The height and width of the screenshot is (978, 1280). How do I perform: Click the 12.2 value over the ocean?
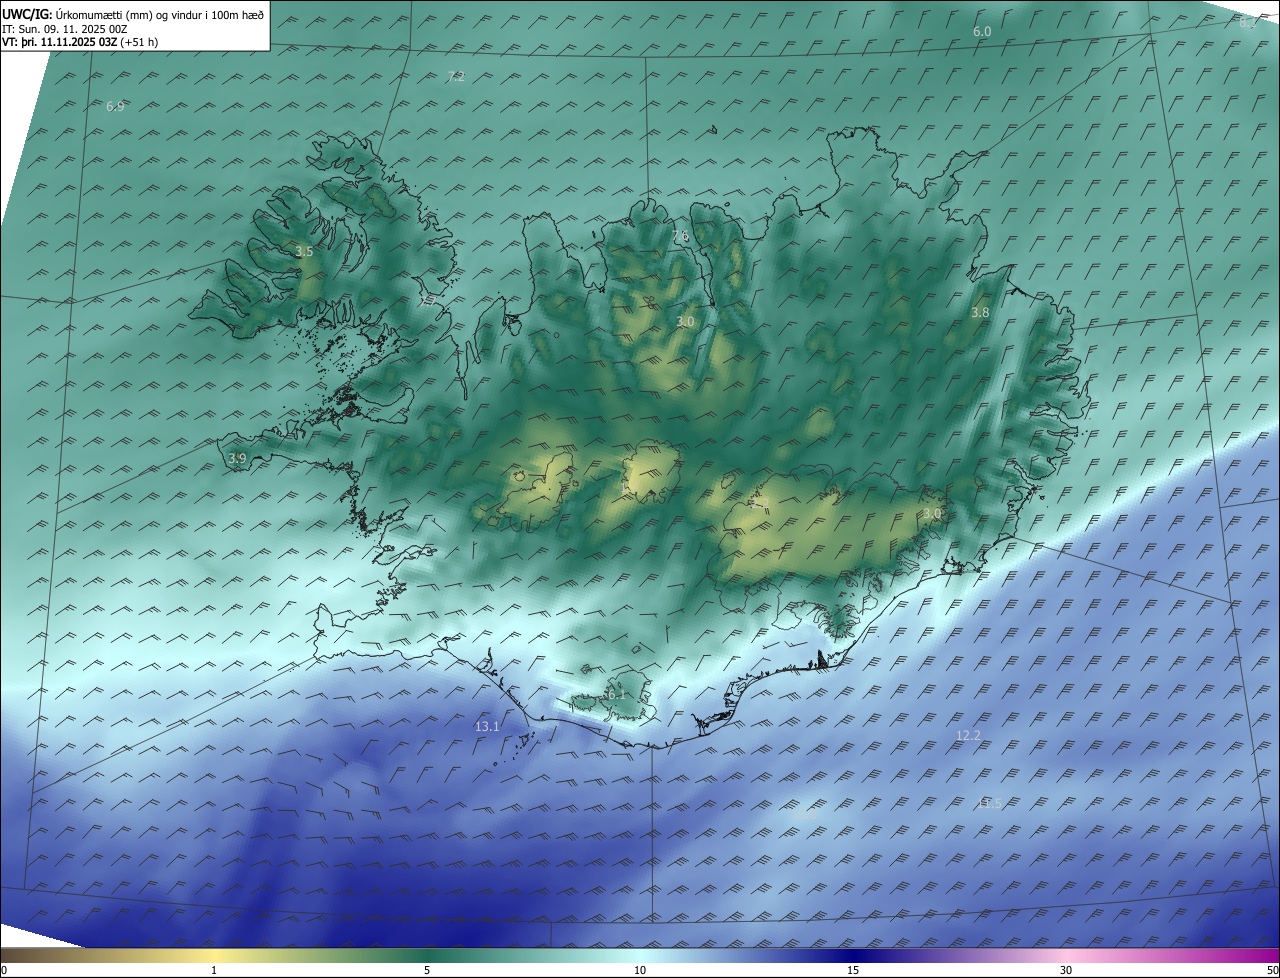click(x=968, y=735)
